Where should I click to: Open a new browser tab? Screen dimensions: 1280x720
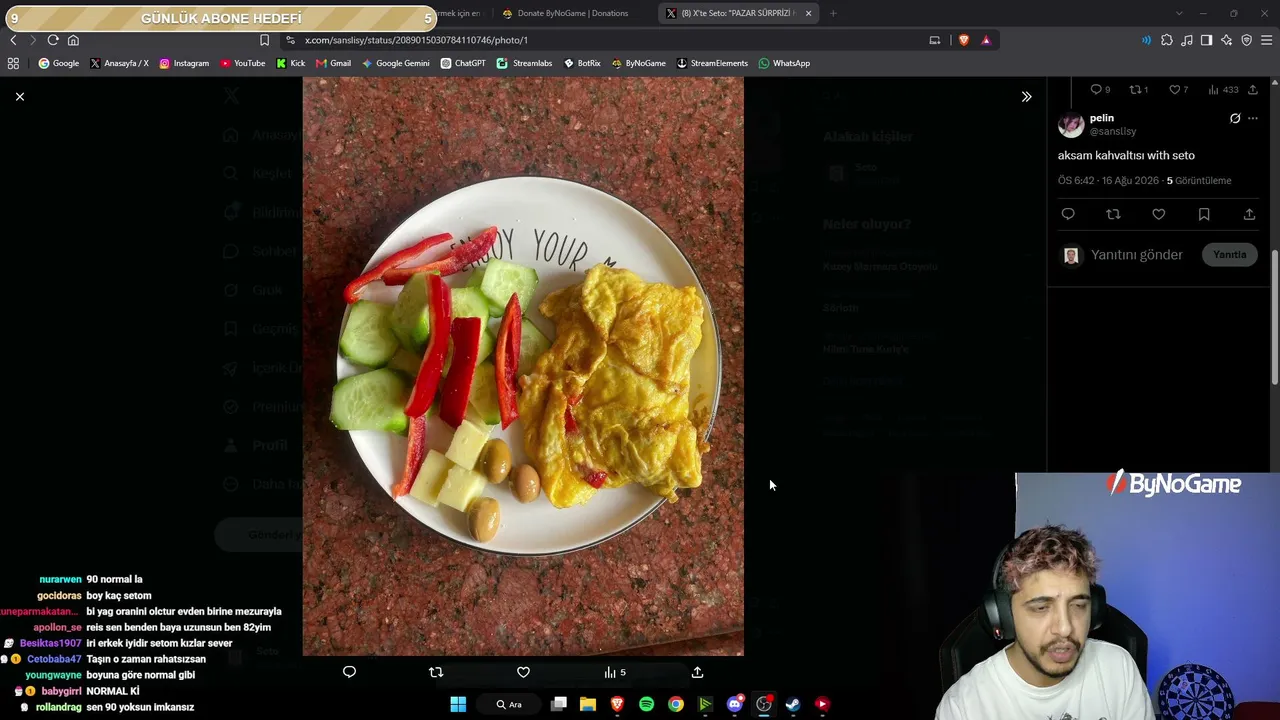pos(833,13)
